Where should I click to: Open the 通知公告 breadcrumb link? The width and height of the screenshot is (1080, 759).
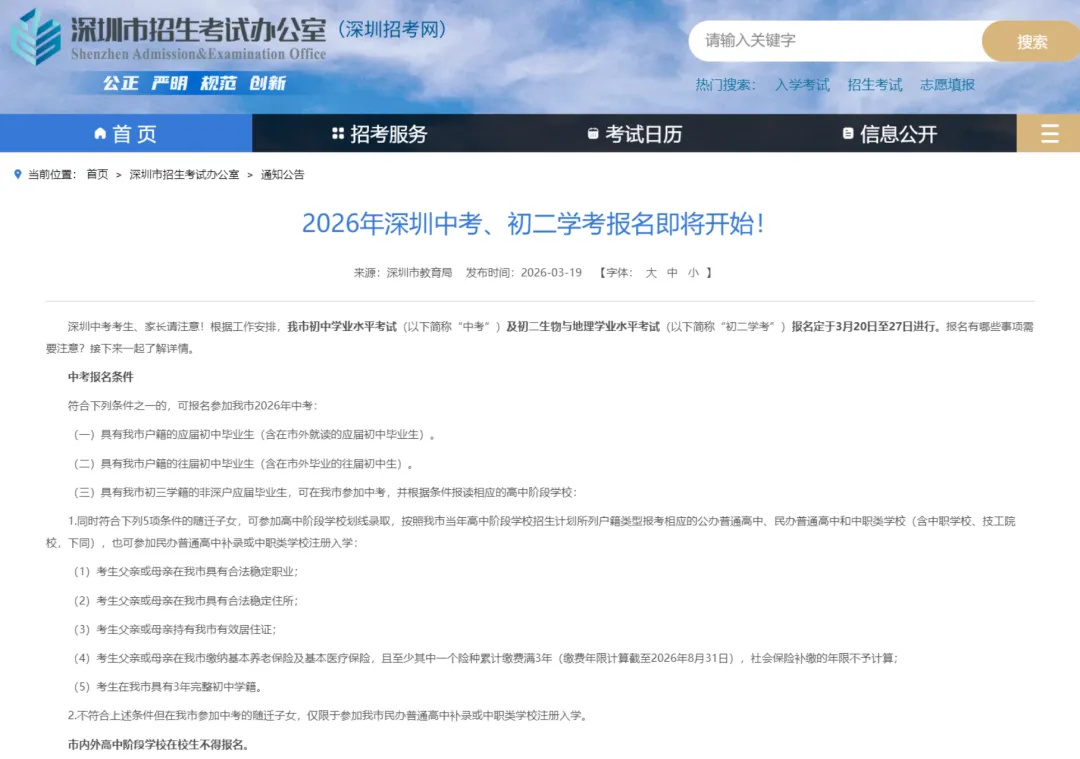point(283,174)
